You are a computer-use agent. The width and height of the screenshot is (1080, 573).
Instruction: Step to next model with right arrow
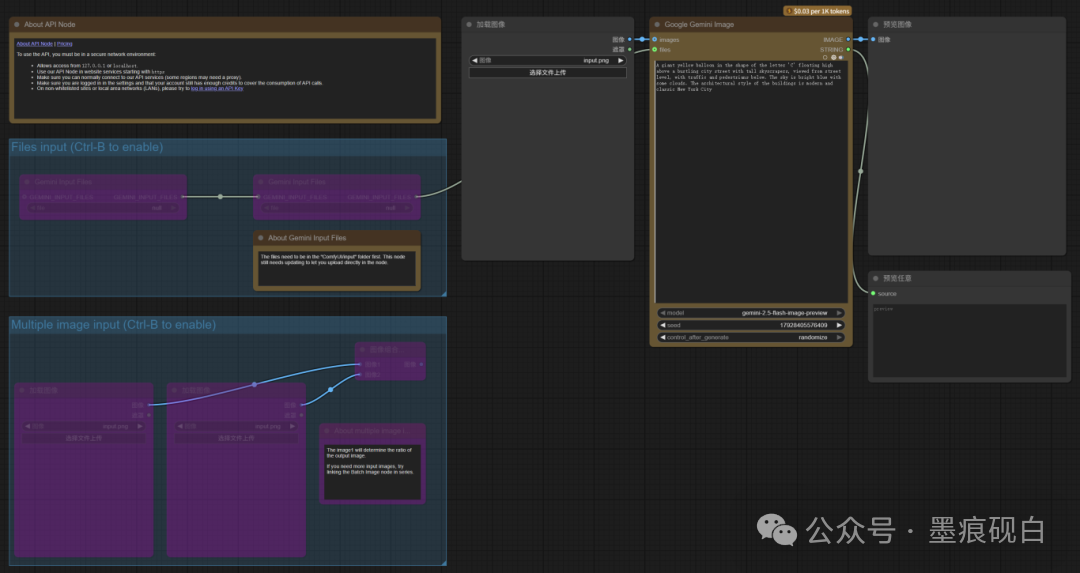pyautogui.click(x=839, y=313)
